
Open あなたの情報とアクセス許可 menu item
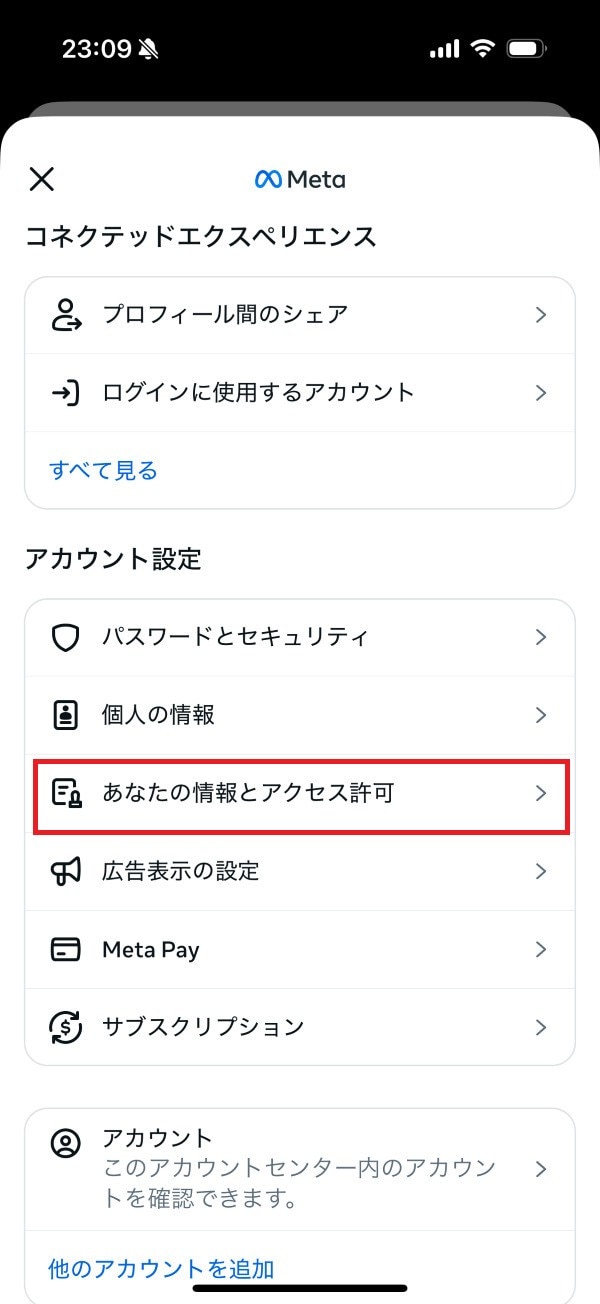tap(249, 794)
